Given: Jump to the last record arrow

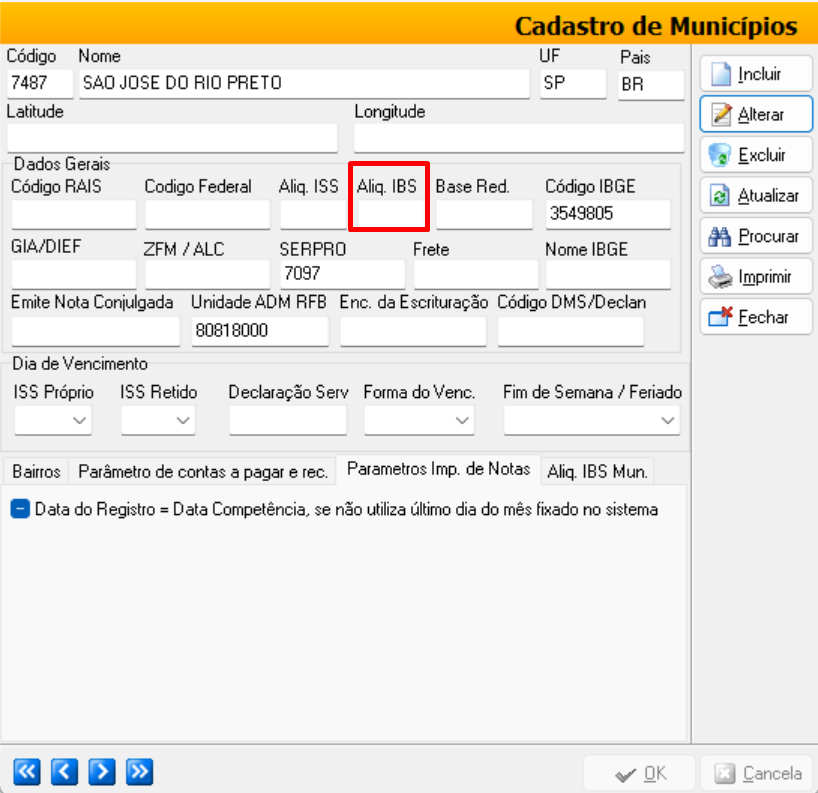Looking at the screenshot, I should click(x=139, y=771).
